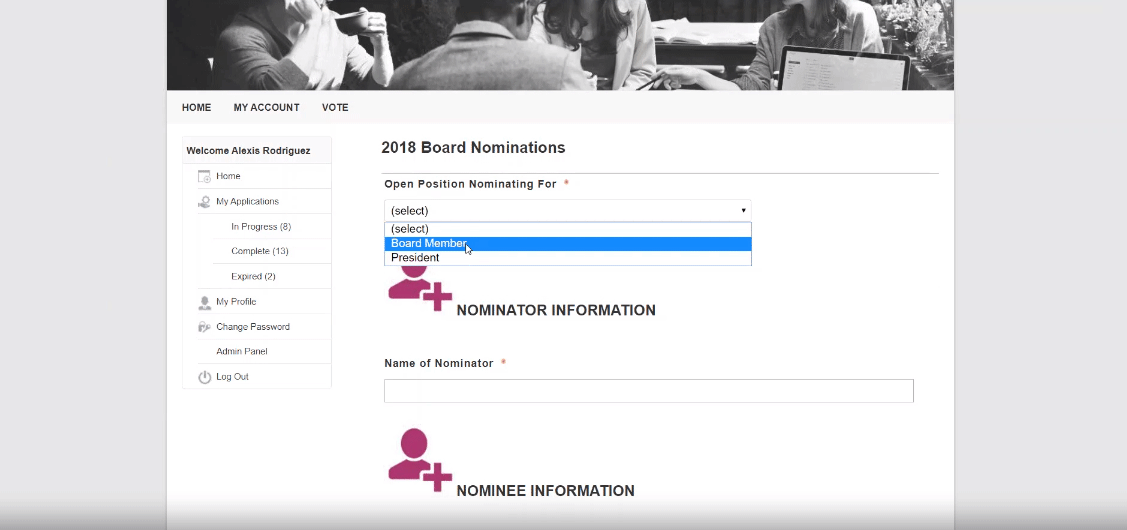Click the Log Out power icon
This screenshot has width=1127, height=530.
point(204,377)
